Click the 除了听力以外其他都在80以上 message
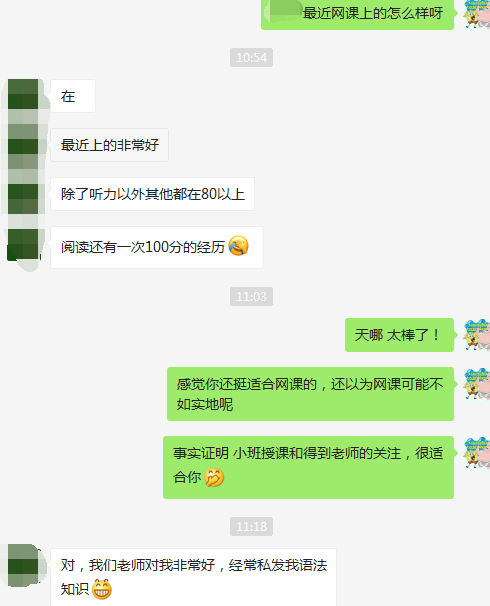Viewport: 490px width, 606px height. pos(153,194)
